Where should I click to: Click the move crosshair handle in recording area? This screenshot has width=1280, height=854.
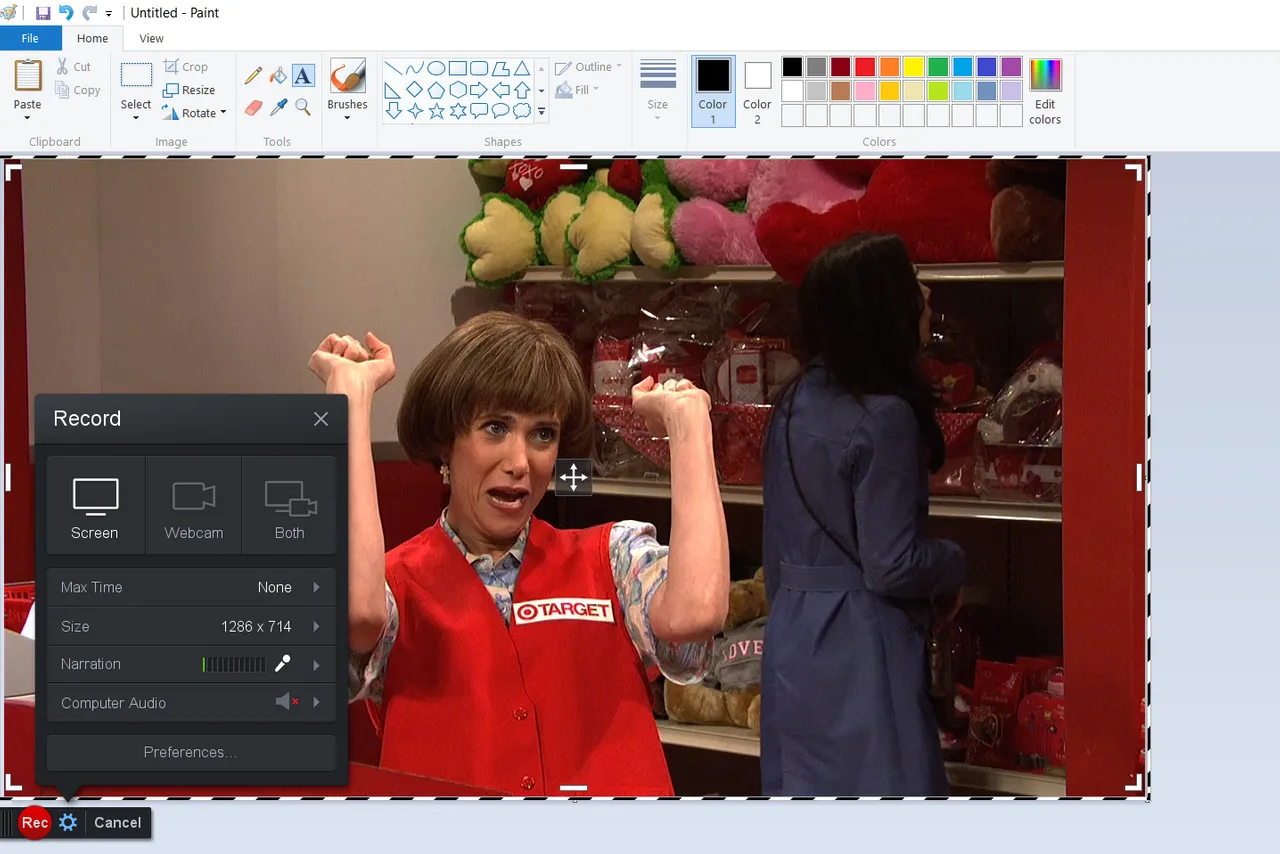(x=573, y=477)
